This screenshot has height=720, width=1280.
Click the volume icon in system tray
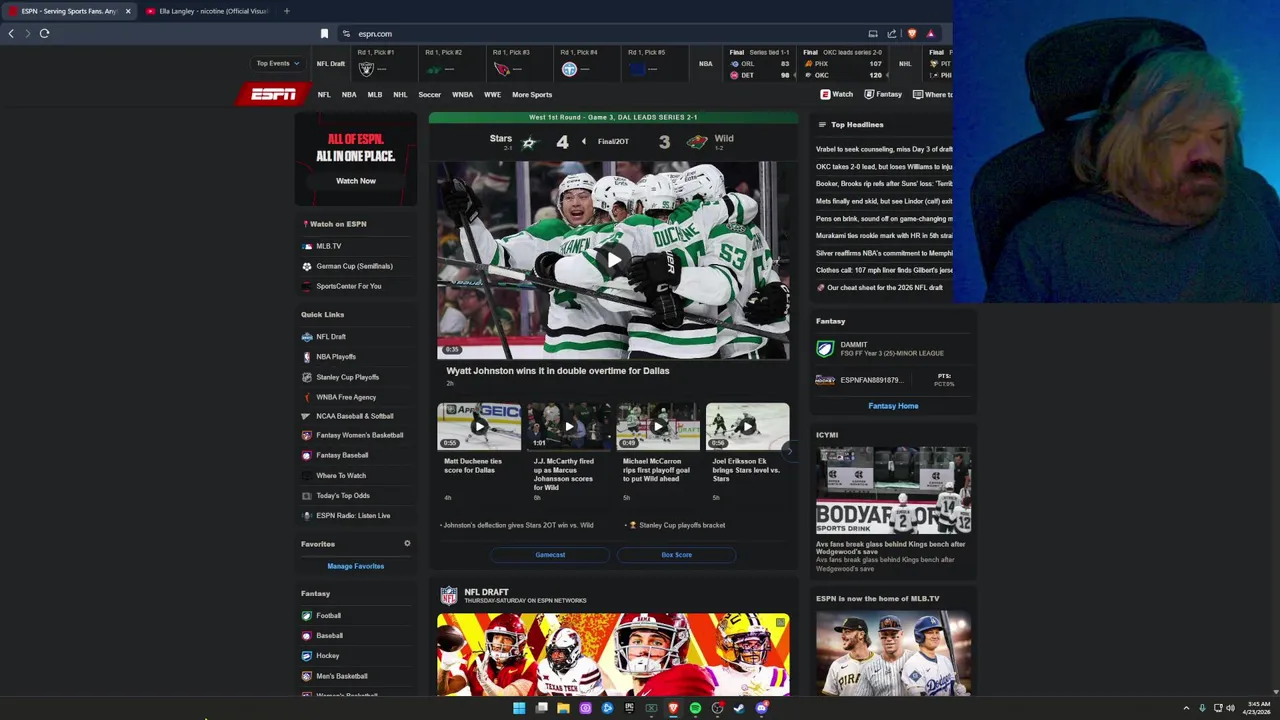pyautogui.click(x=1230, y=708)
